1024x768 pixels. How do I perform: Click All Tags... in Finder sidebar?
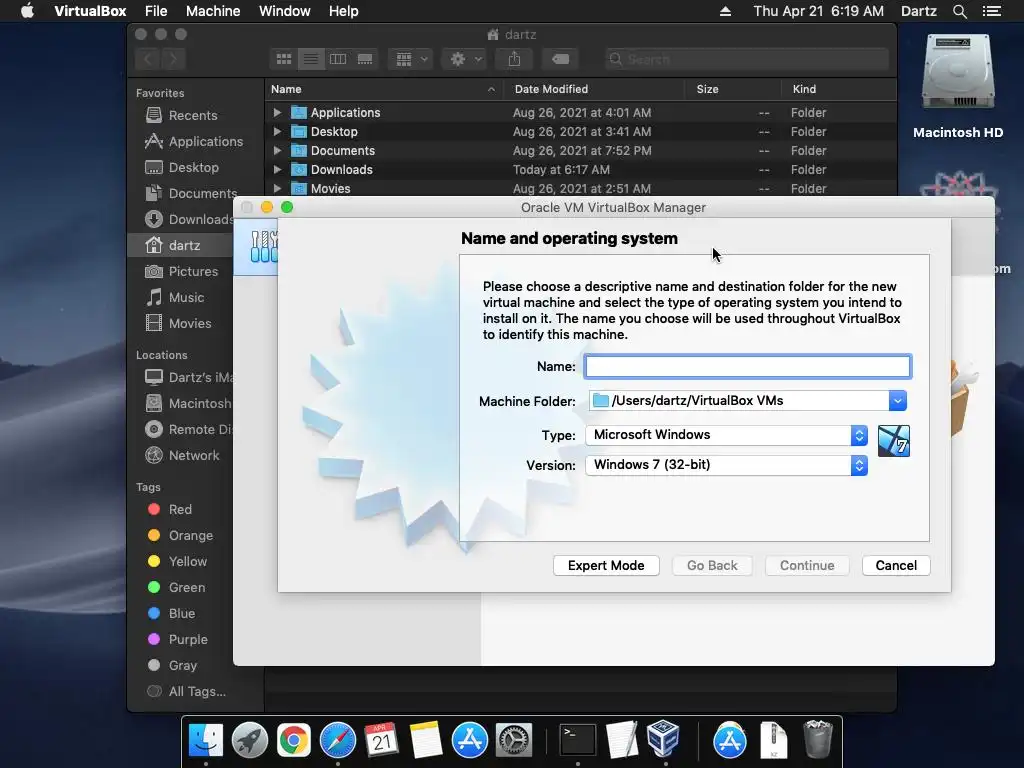tap(187, 692)
